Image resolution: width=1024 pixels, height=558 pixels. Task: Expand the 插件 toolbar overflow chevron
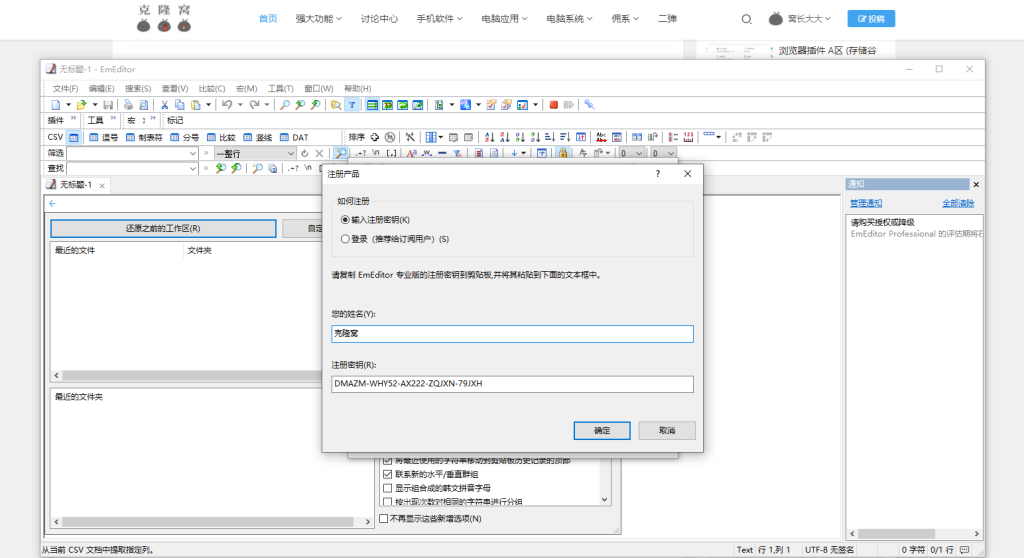click(73, 119)
